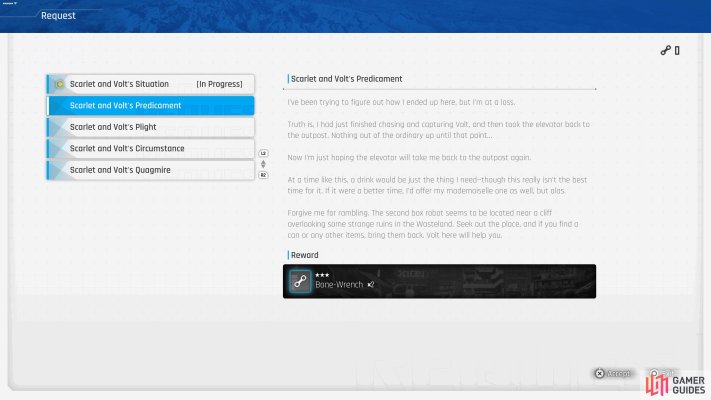This screenshot has height=400, width=711.
Task: Click the R2 scroll-down prompt icon
Action: 263,175
